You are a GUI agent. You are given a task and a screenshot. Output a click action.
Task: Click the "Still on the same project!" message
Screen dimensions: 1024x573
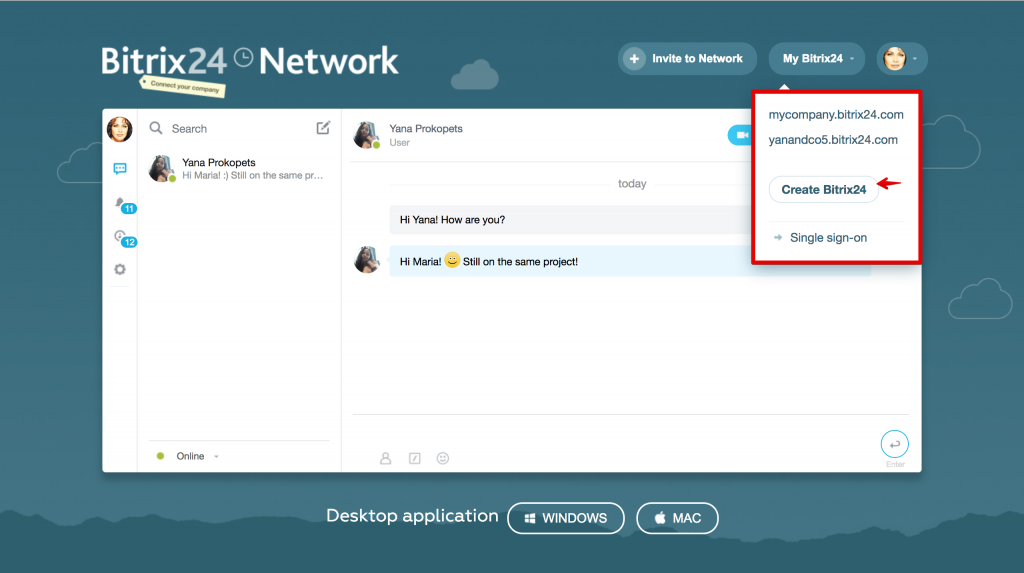(630, 261)
